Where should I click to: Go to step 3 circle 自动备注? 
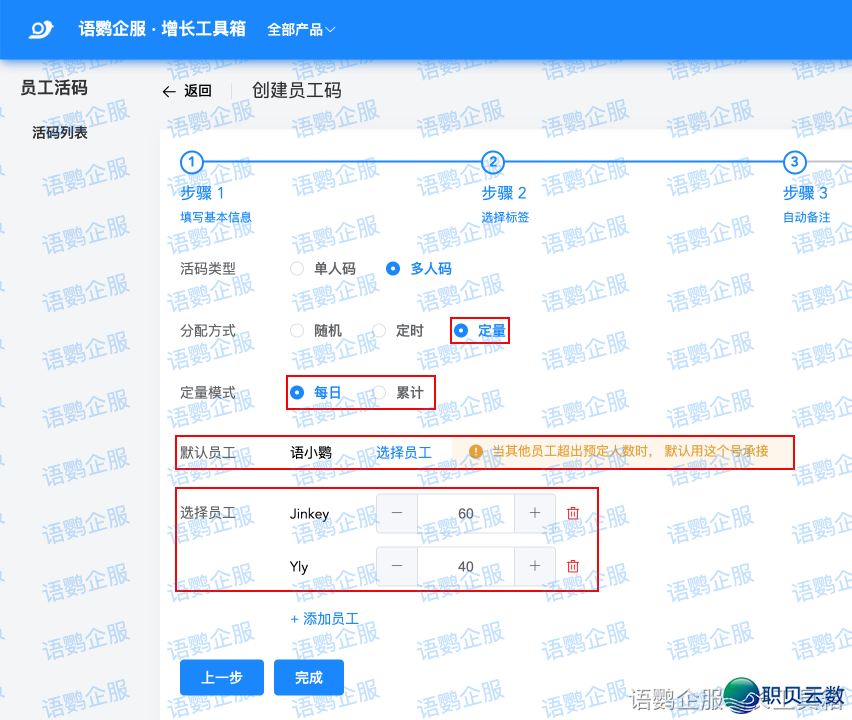[x=794, y=162]
